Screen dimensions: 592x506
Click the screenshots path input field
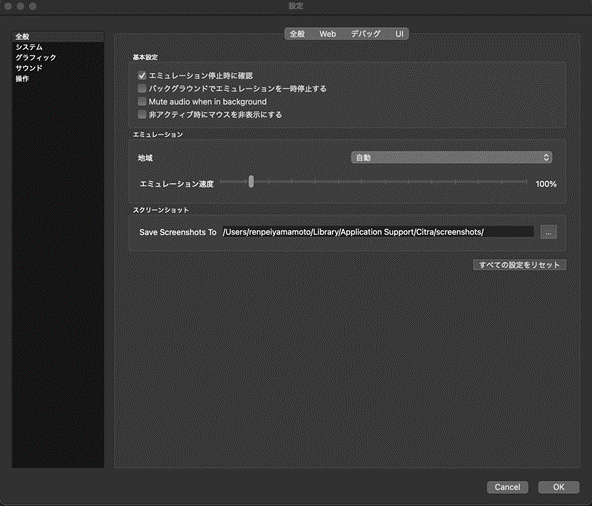point(378,232)
